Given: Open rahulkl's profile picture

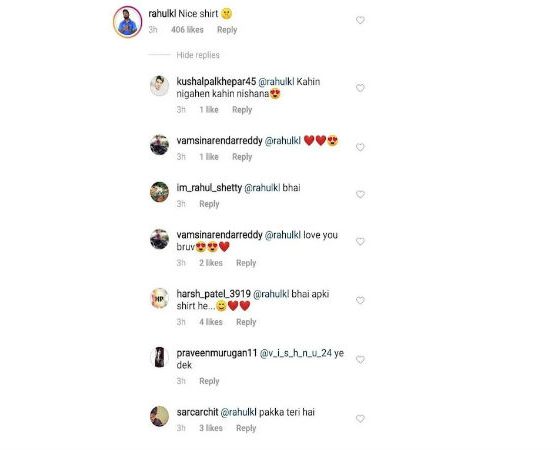Looking at the screenshot, I should tap(128, 22).
